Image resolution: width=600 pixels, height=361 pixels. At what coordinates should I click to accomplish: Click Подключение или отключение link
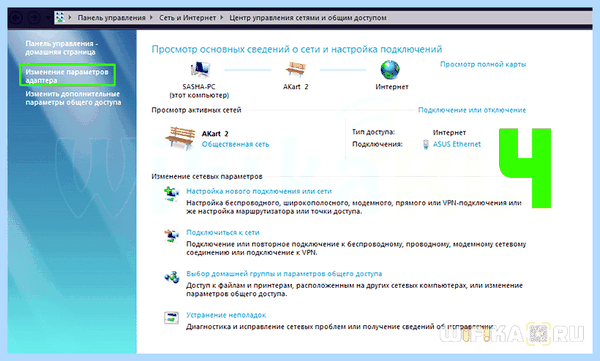click(x=472, y=110)
